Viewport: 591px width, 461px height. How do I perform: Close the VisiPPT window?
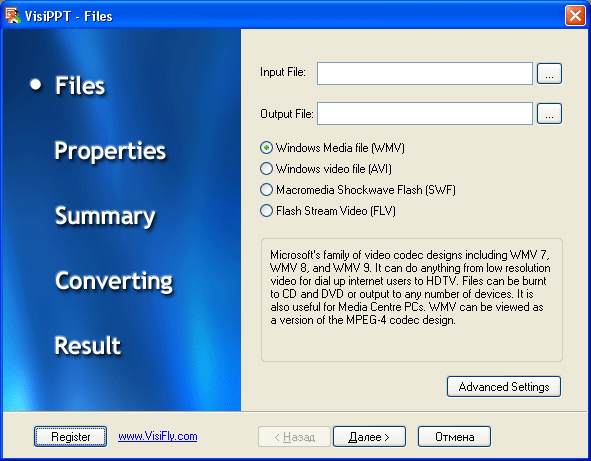pyautogui.click(x=575, y=16)
